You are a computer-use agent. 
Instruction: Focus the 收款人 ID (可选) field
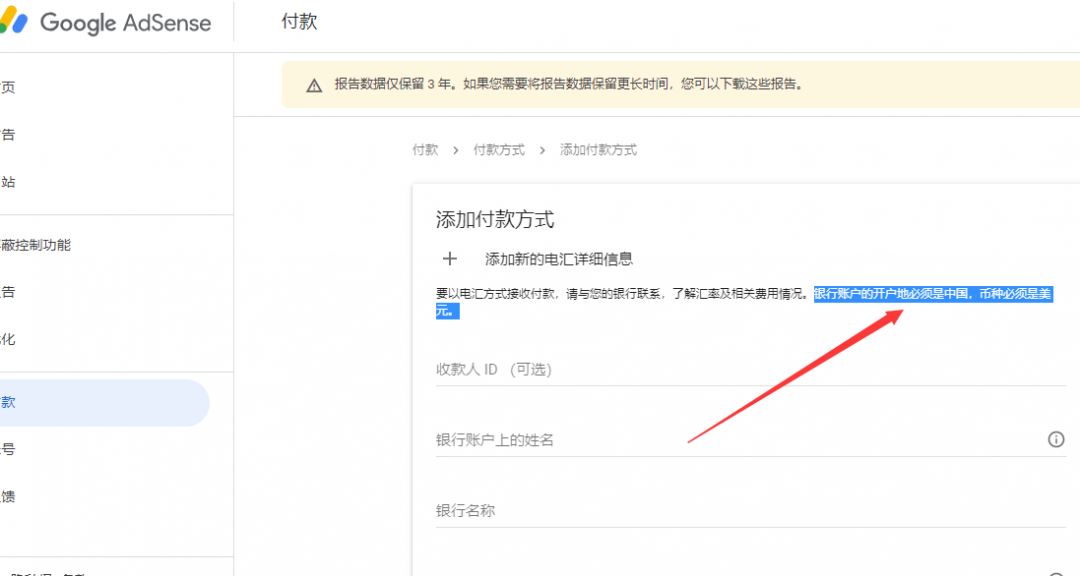click(751, 369)
